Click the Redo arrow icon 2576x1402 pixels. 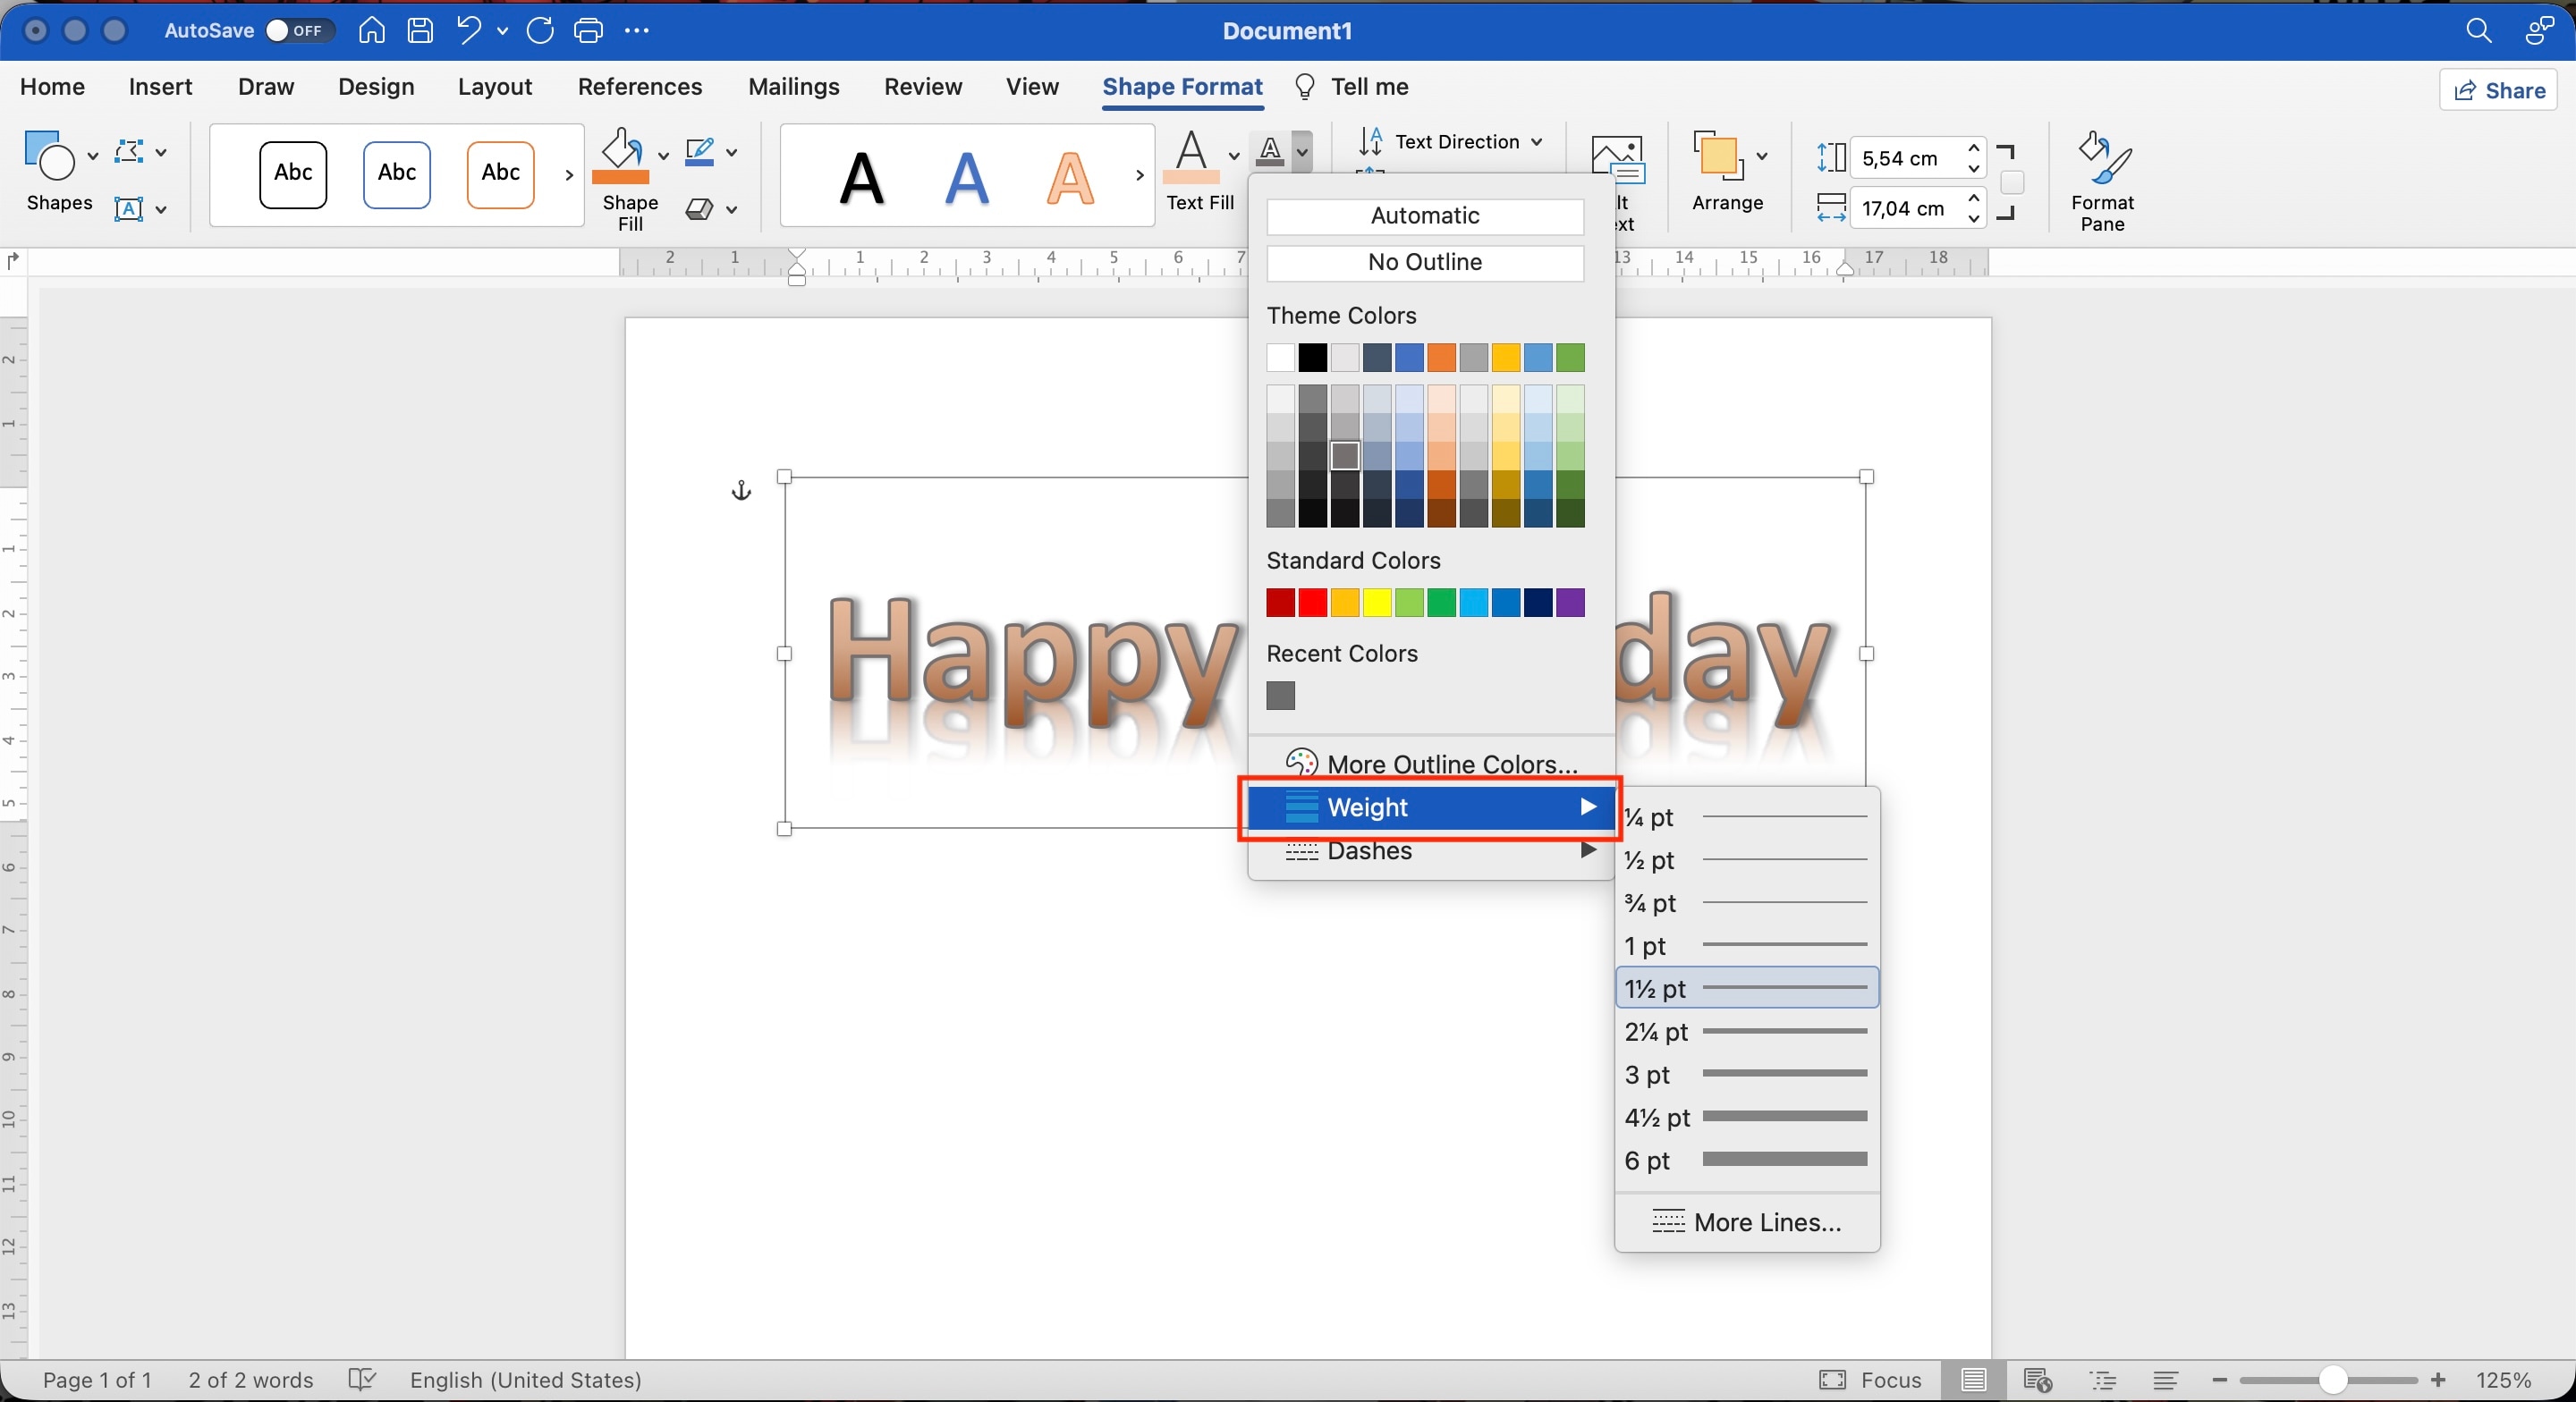coord(540,30)
